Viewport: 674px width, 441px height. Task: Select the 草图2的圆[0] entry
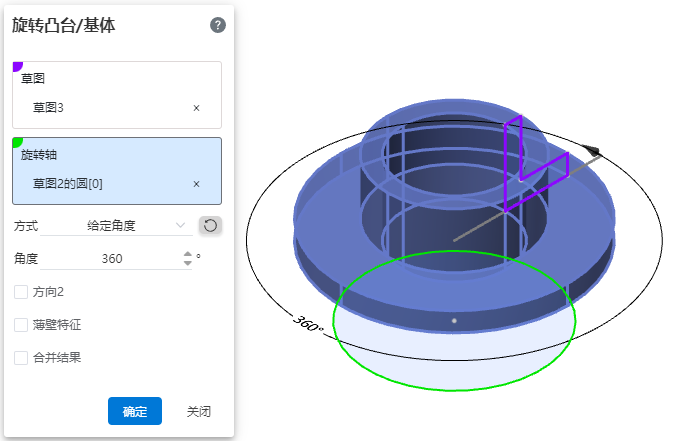click(x=68, y=184)
